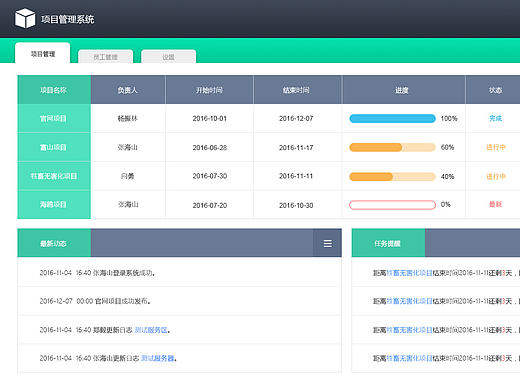This screenshot has width=520, height=390.
Task: Click 张海山 in the 富山项目 row
Action: click(x=128, y=147)
